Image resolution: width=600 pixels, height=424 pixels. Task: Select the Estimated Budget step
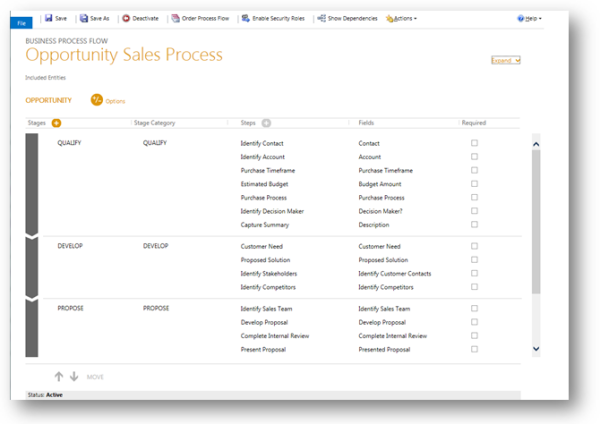point(264,184)
